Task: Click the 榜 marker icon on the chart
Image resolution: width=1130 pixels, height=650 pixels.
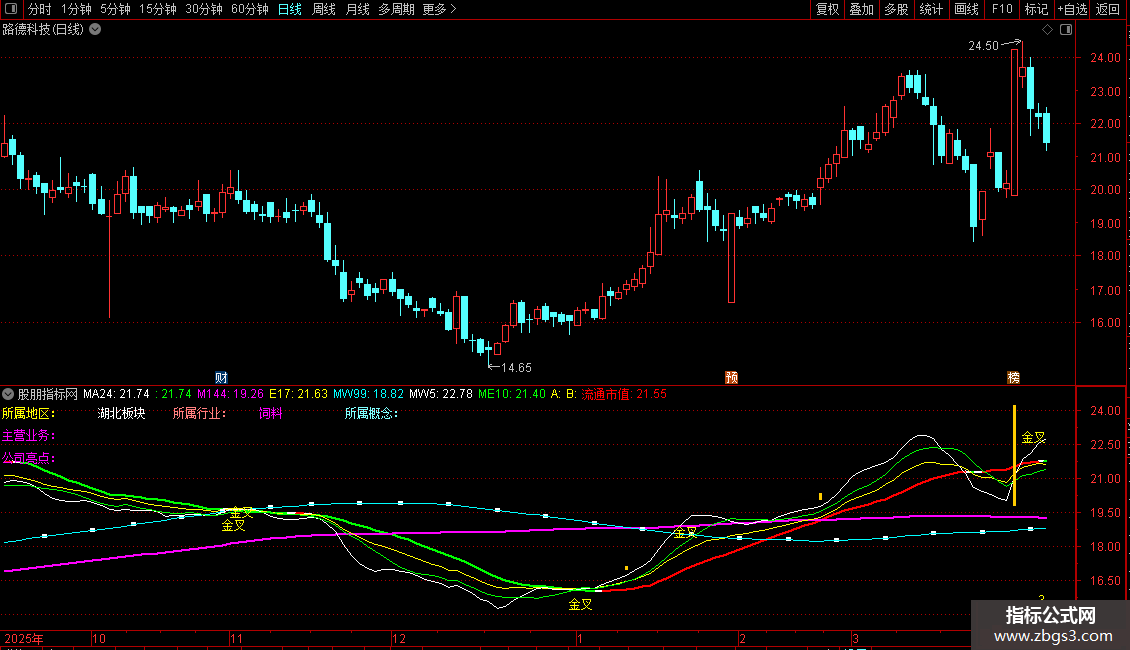Action: [x=1014, y=377]
